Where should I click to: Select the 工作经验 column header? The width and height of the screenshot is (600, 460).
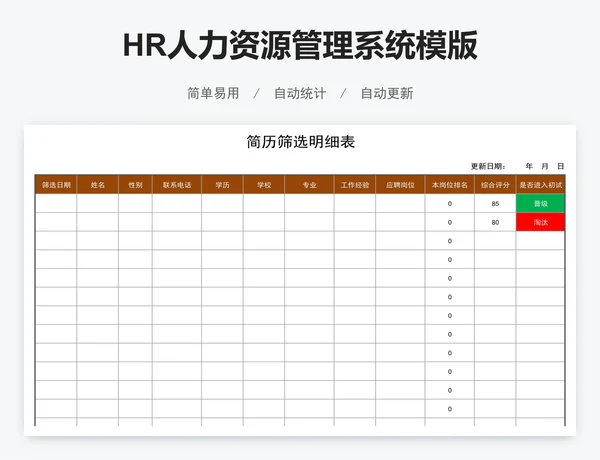355,185
